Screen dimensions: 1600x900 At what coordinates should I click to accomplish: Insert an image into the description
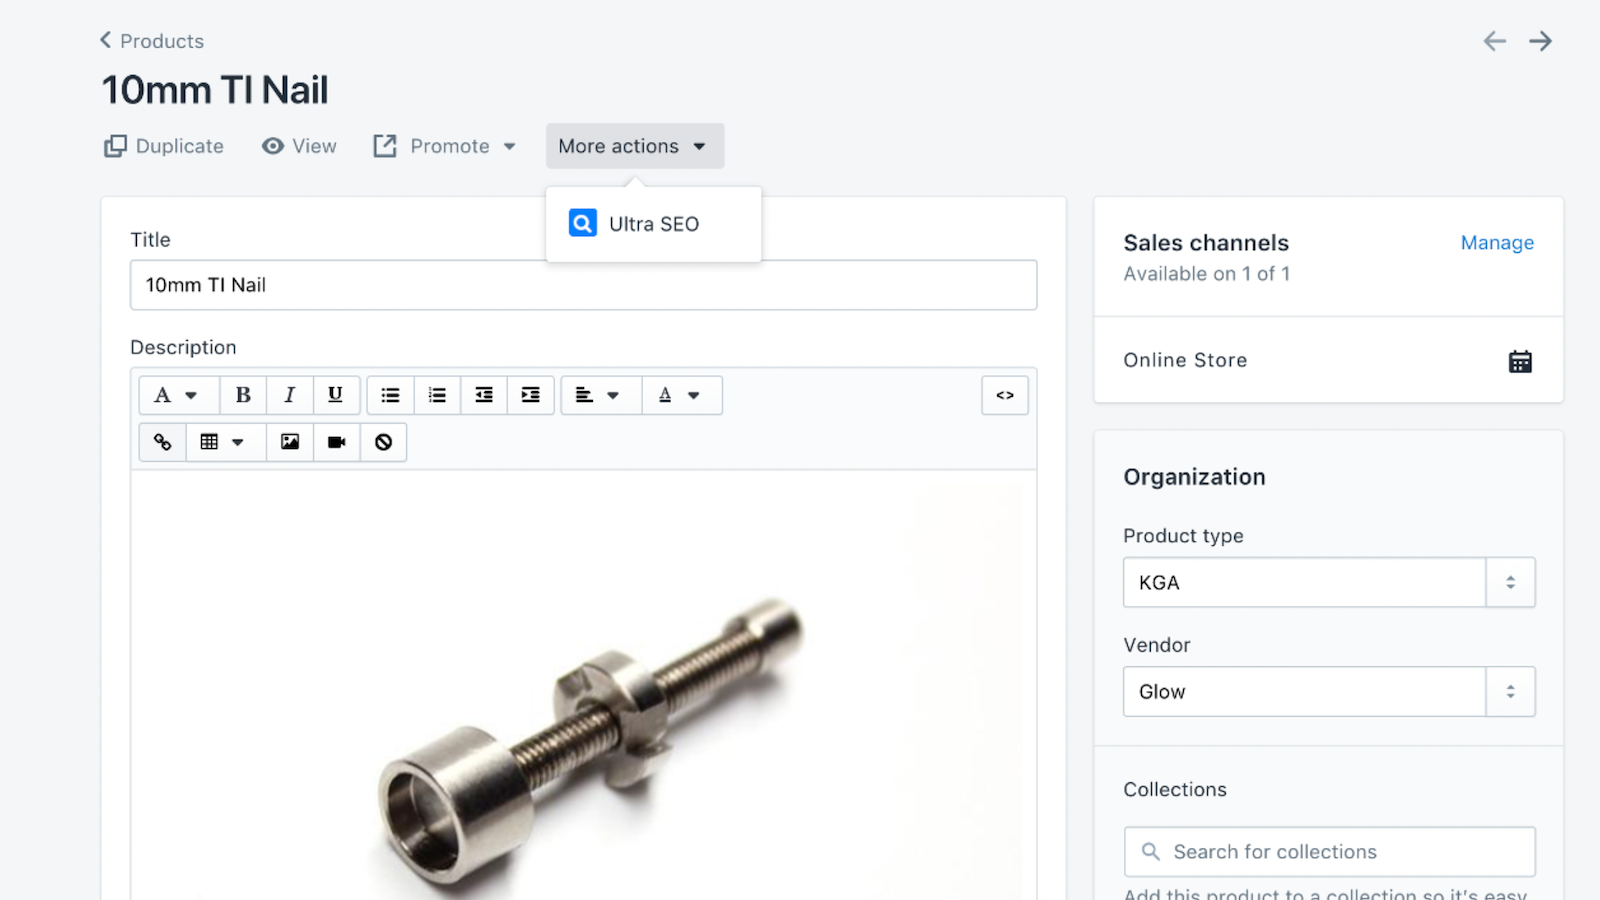(x=289, y=442)
